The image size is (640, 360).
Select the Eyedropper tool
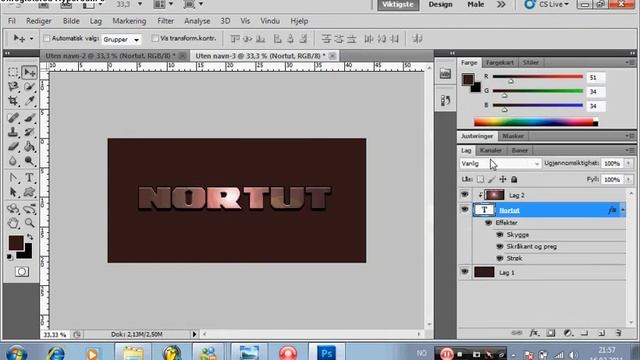29,101
